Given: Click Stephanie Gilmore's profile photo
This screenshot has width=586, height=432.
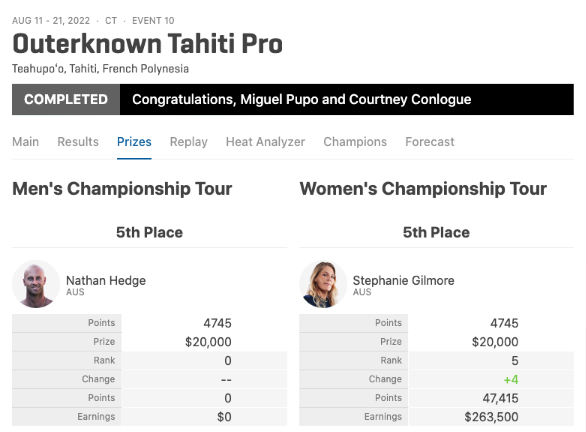Looking at the screenshot, I should pos(323,284).
